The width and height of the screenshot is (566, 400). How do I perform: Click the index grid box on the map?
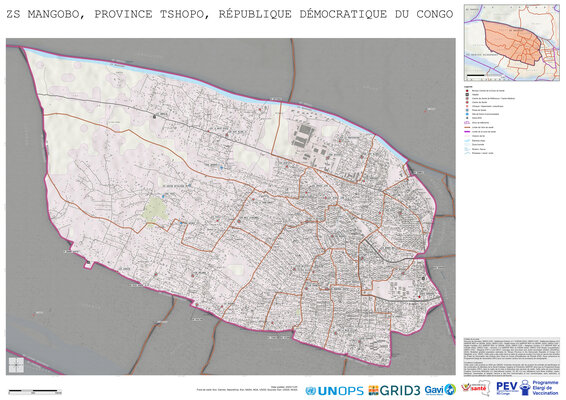pyautogui.click(x=16, y=365)
